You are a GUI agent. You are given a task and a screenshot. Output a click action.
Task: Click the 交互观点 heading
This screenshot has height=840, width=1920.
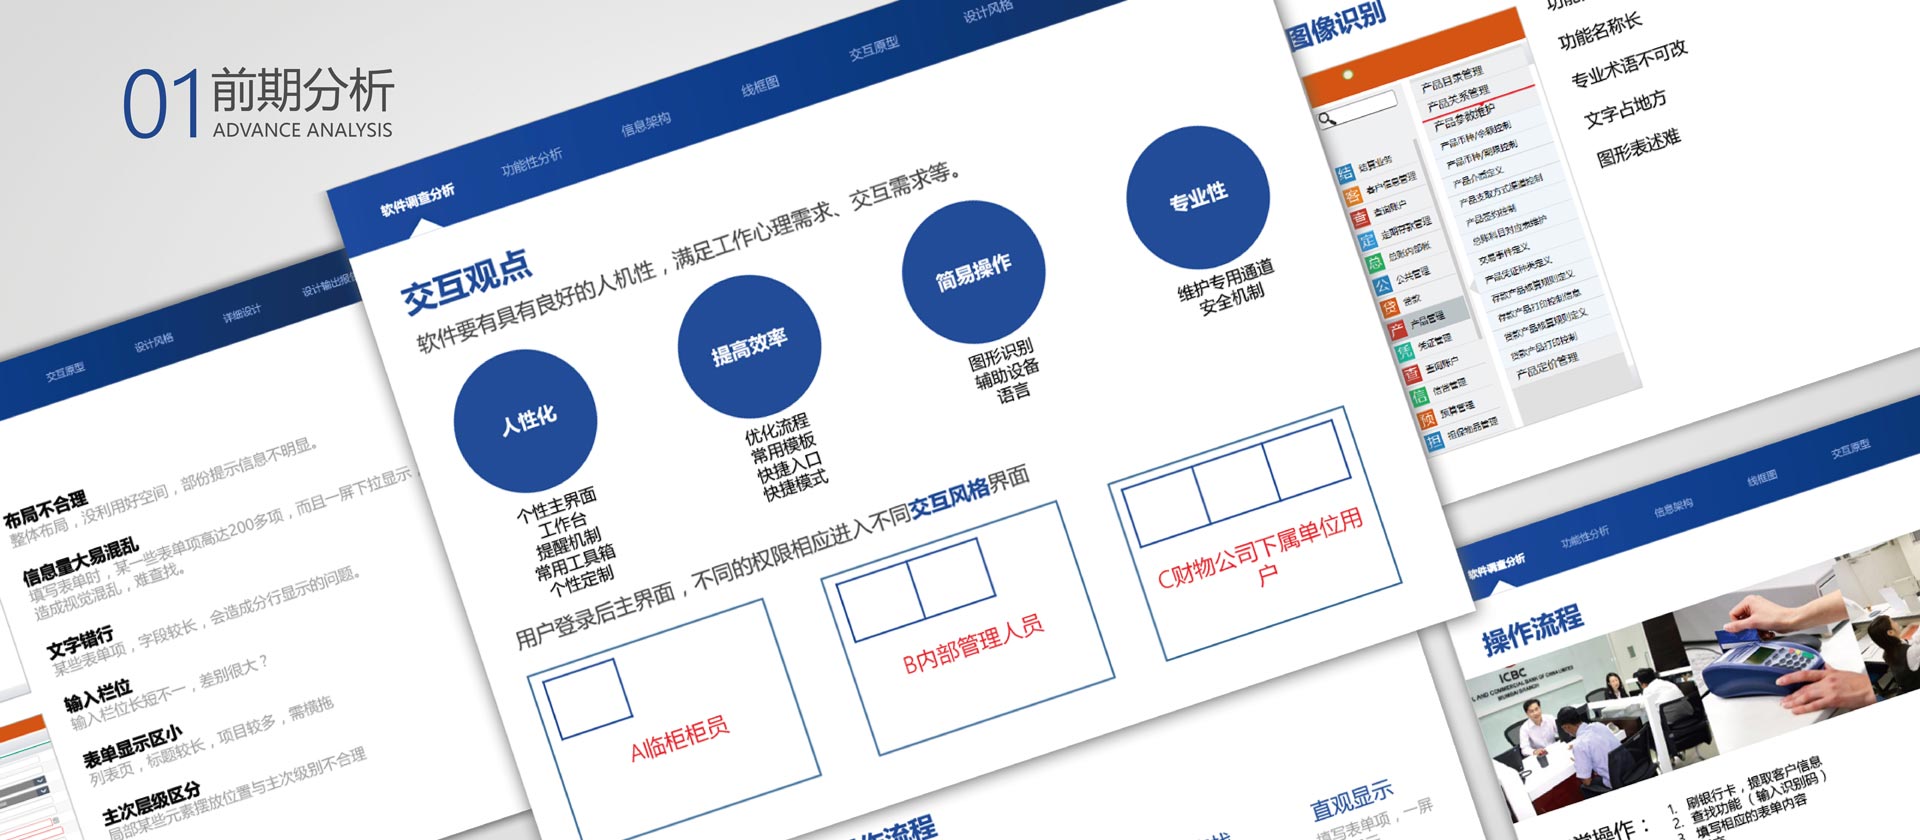467,281
